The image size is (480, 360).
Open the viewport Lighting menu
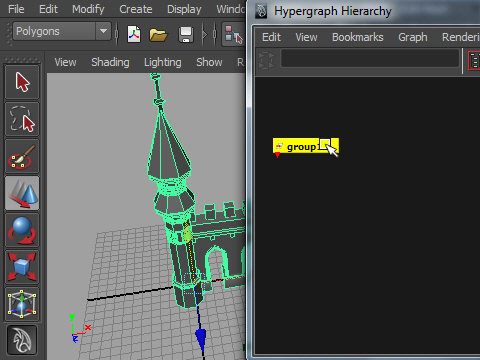163,62
